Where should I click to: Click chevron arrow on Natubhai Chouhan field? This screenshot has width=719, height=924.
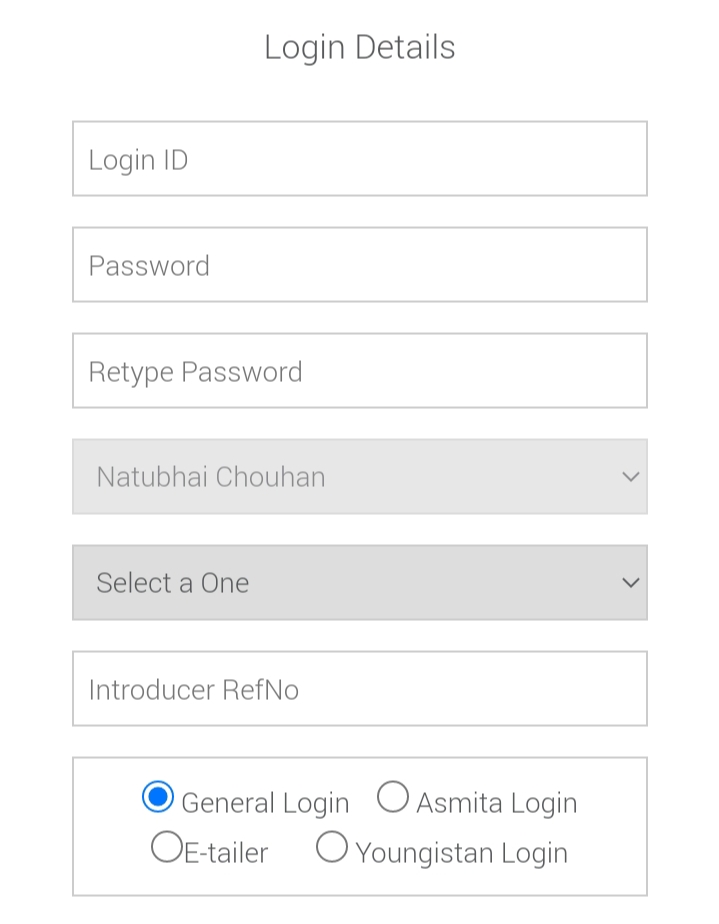630,477
